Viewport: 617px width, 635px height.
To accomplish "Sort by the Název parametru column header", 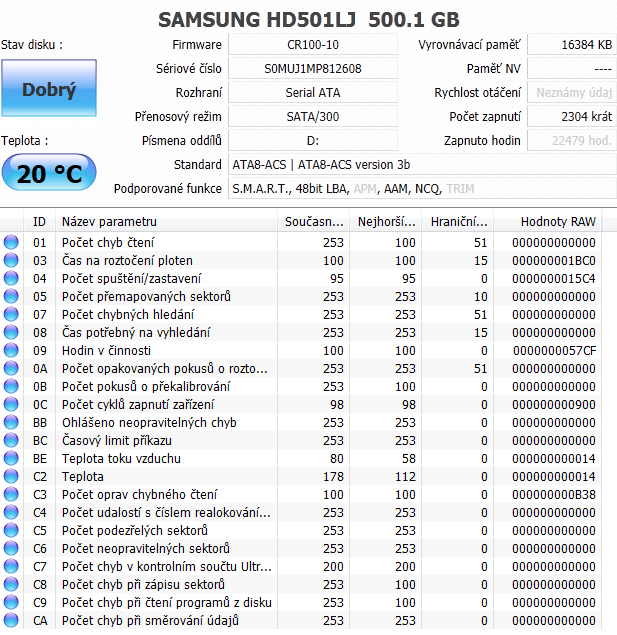I will pos(166,222).
